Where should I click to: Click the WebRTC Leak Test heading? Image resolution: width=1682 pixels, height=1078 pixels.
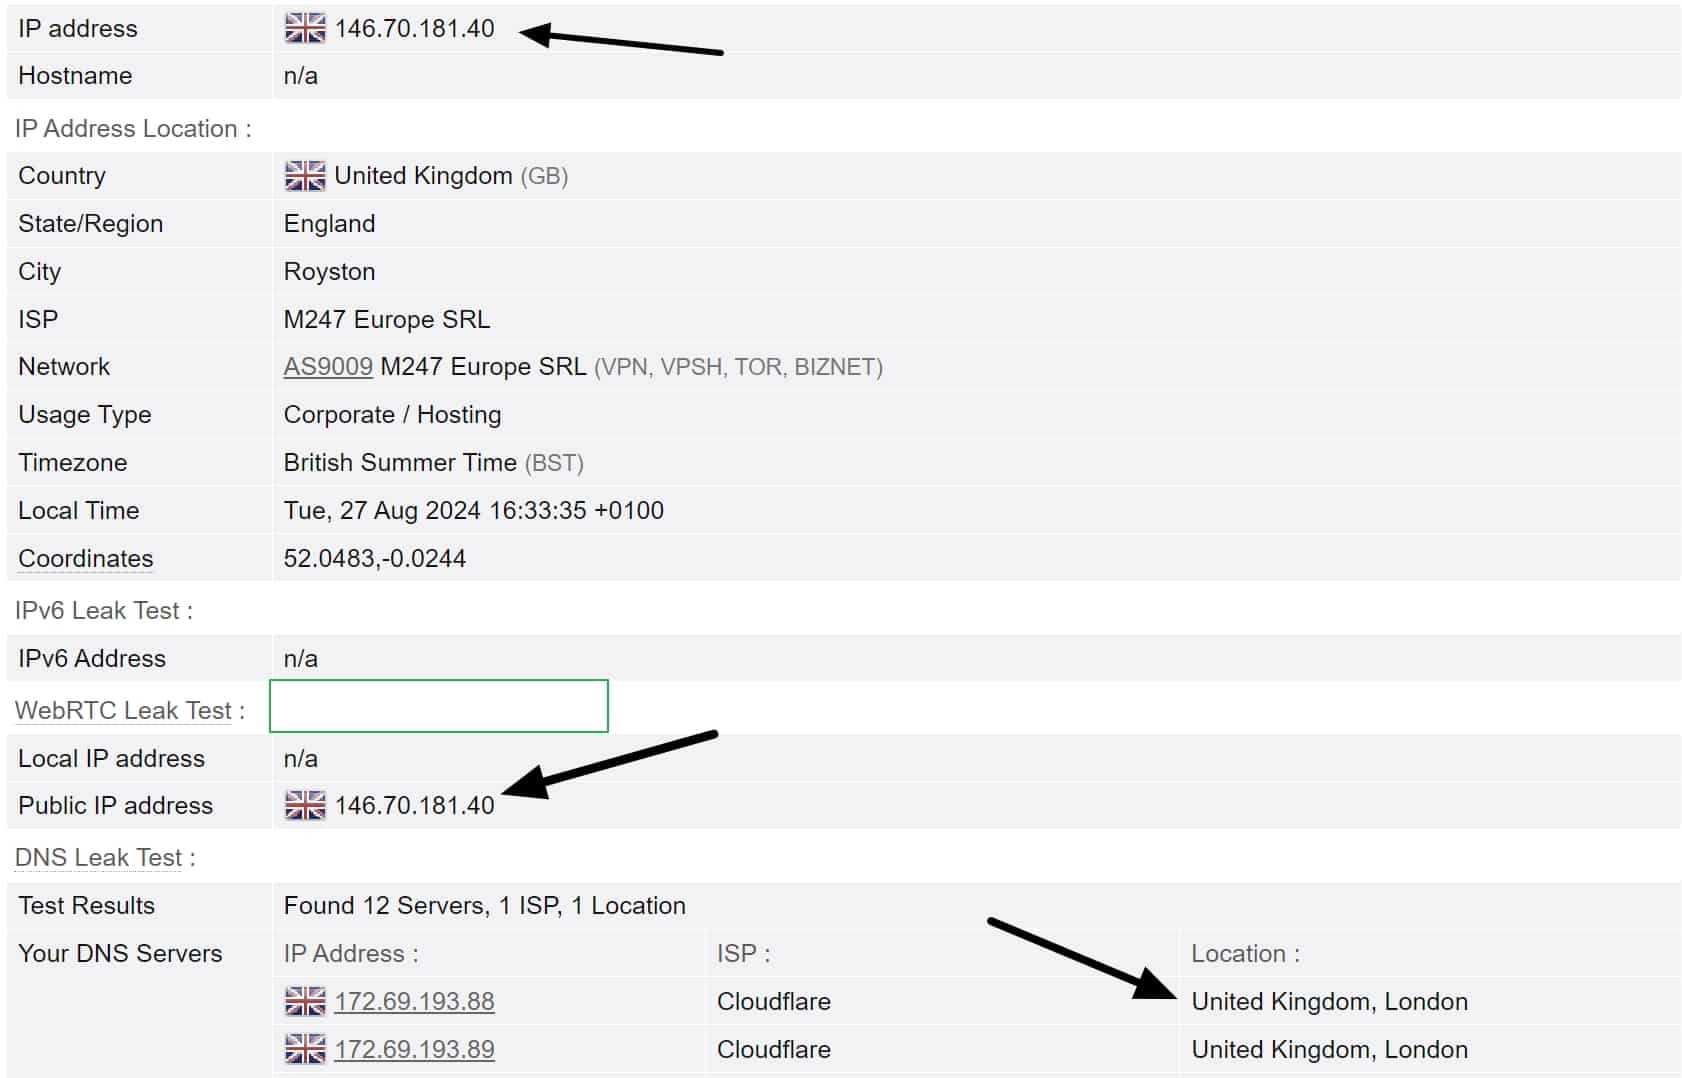[123, 710]
